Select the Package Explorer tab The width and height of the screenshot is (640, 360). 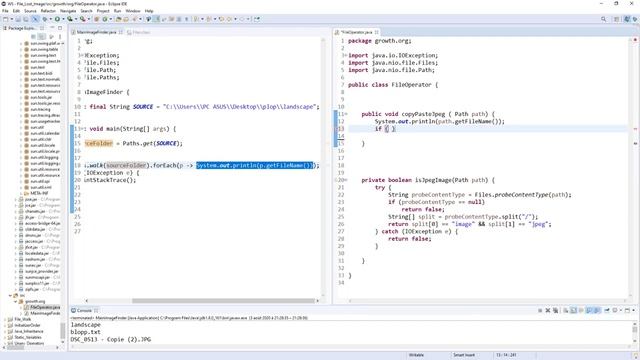(x=22, y=28)
